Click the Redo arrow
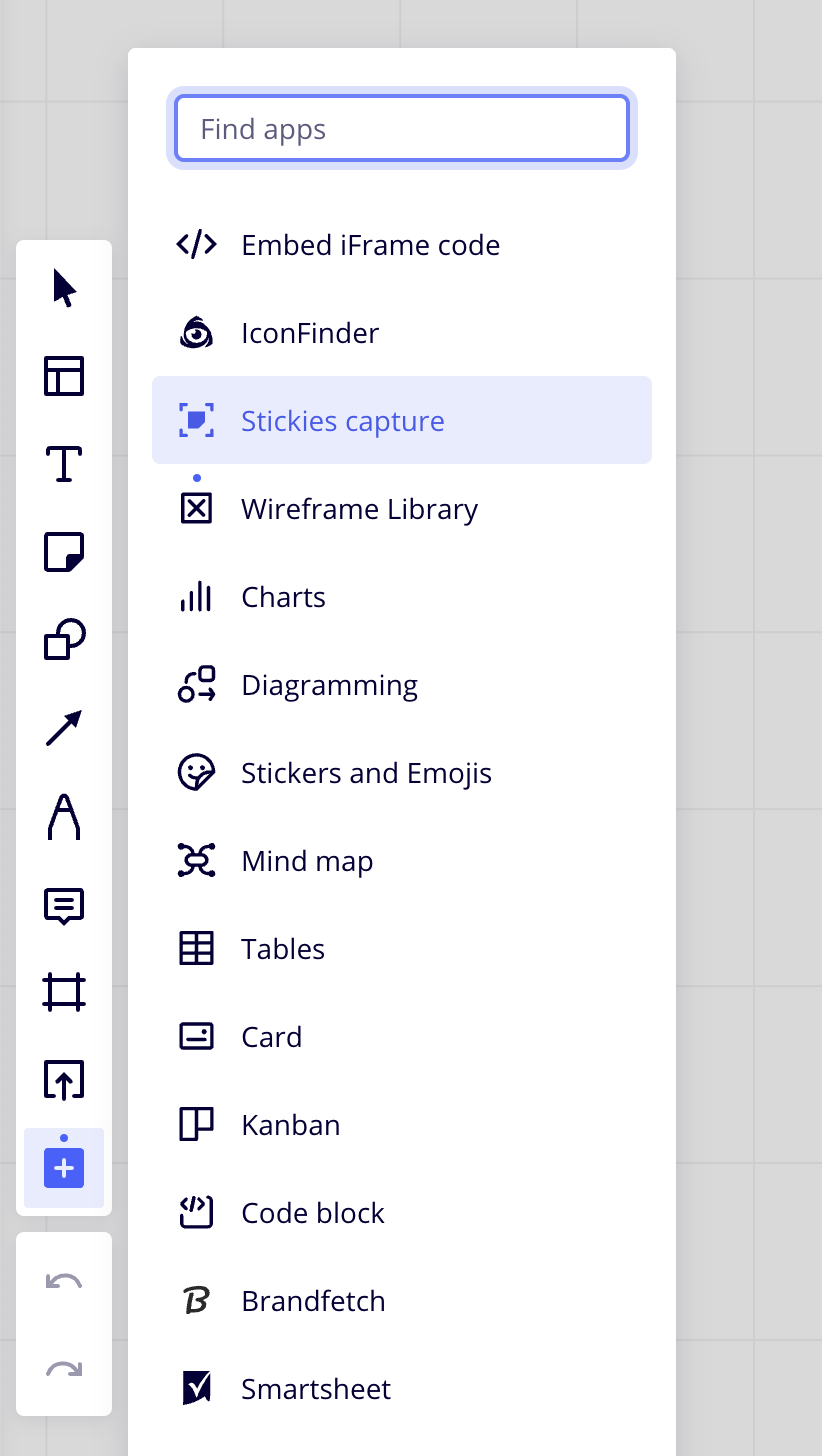 pos(64,1370)
